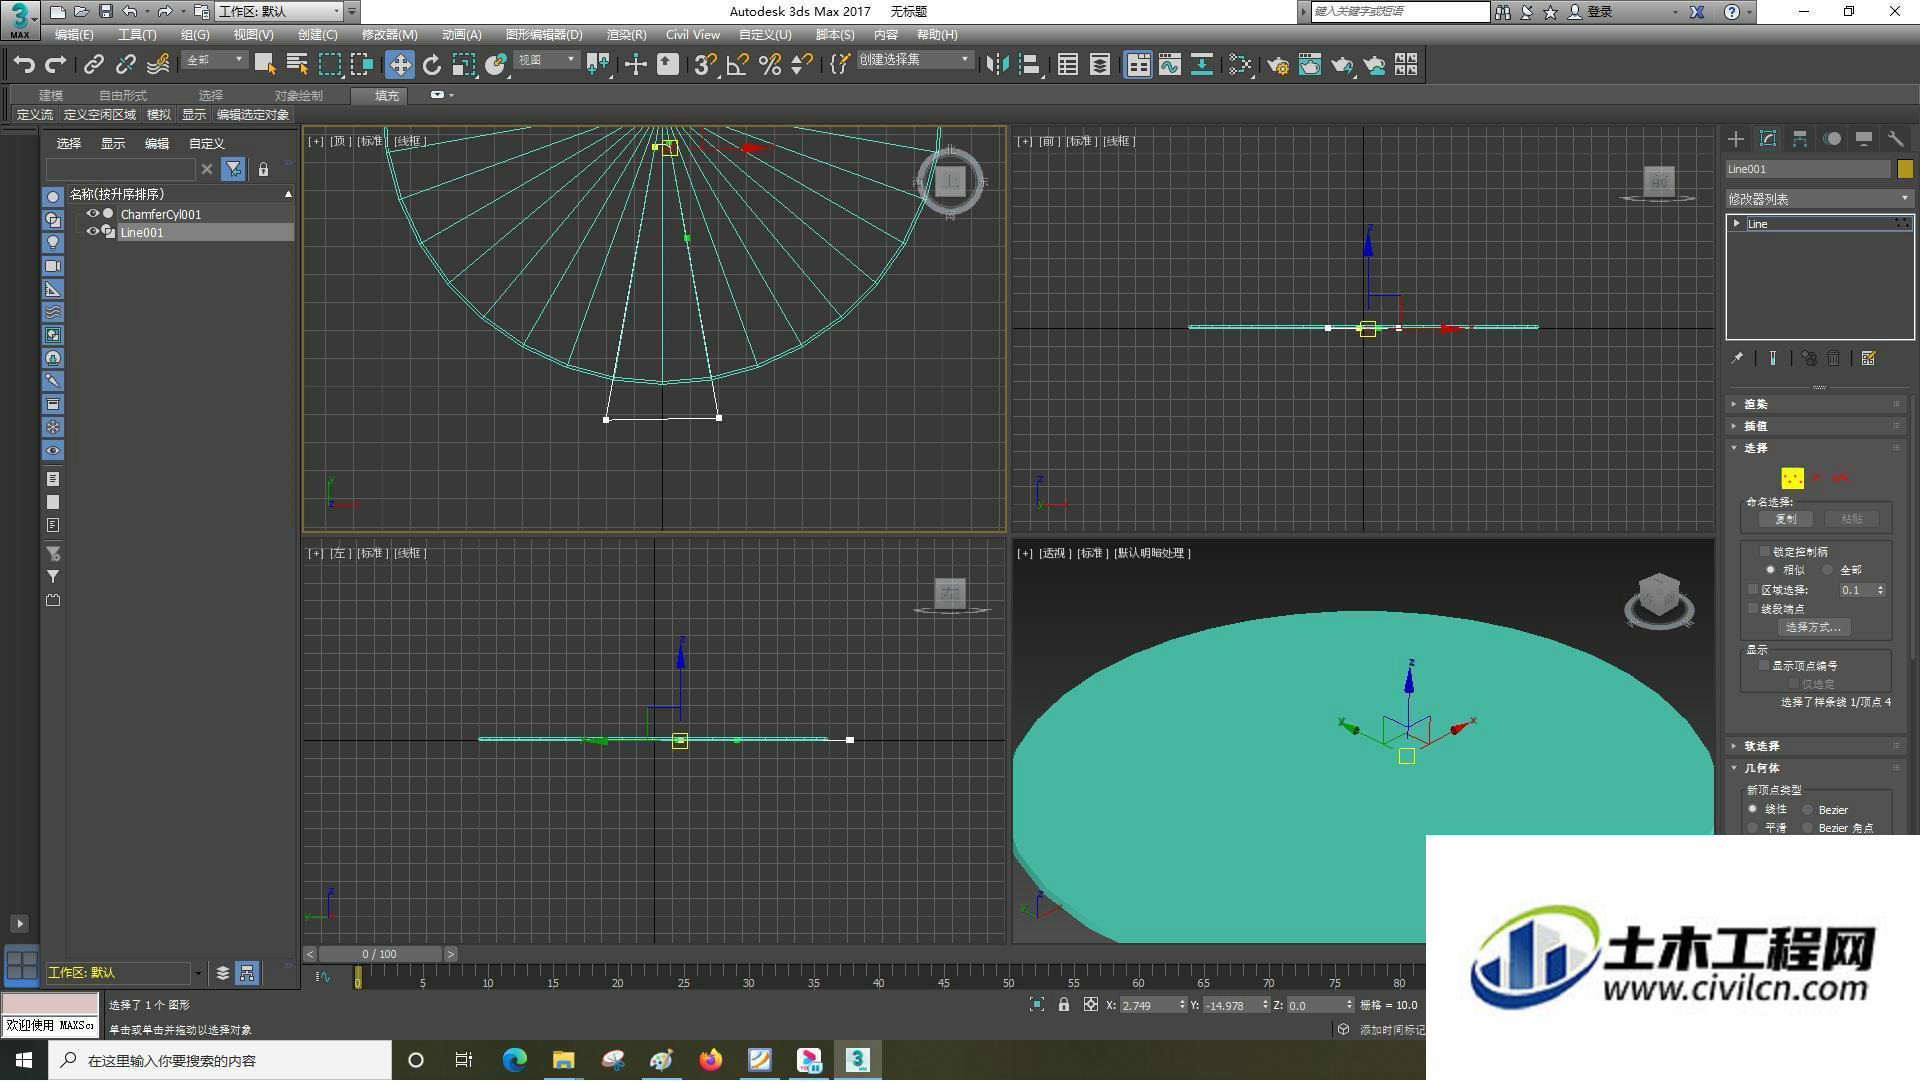The width and height of the screenshot is (1920, 1082).
Task: Click the Pin Stack icon
Action: 1737,358
